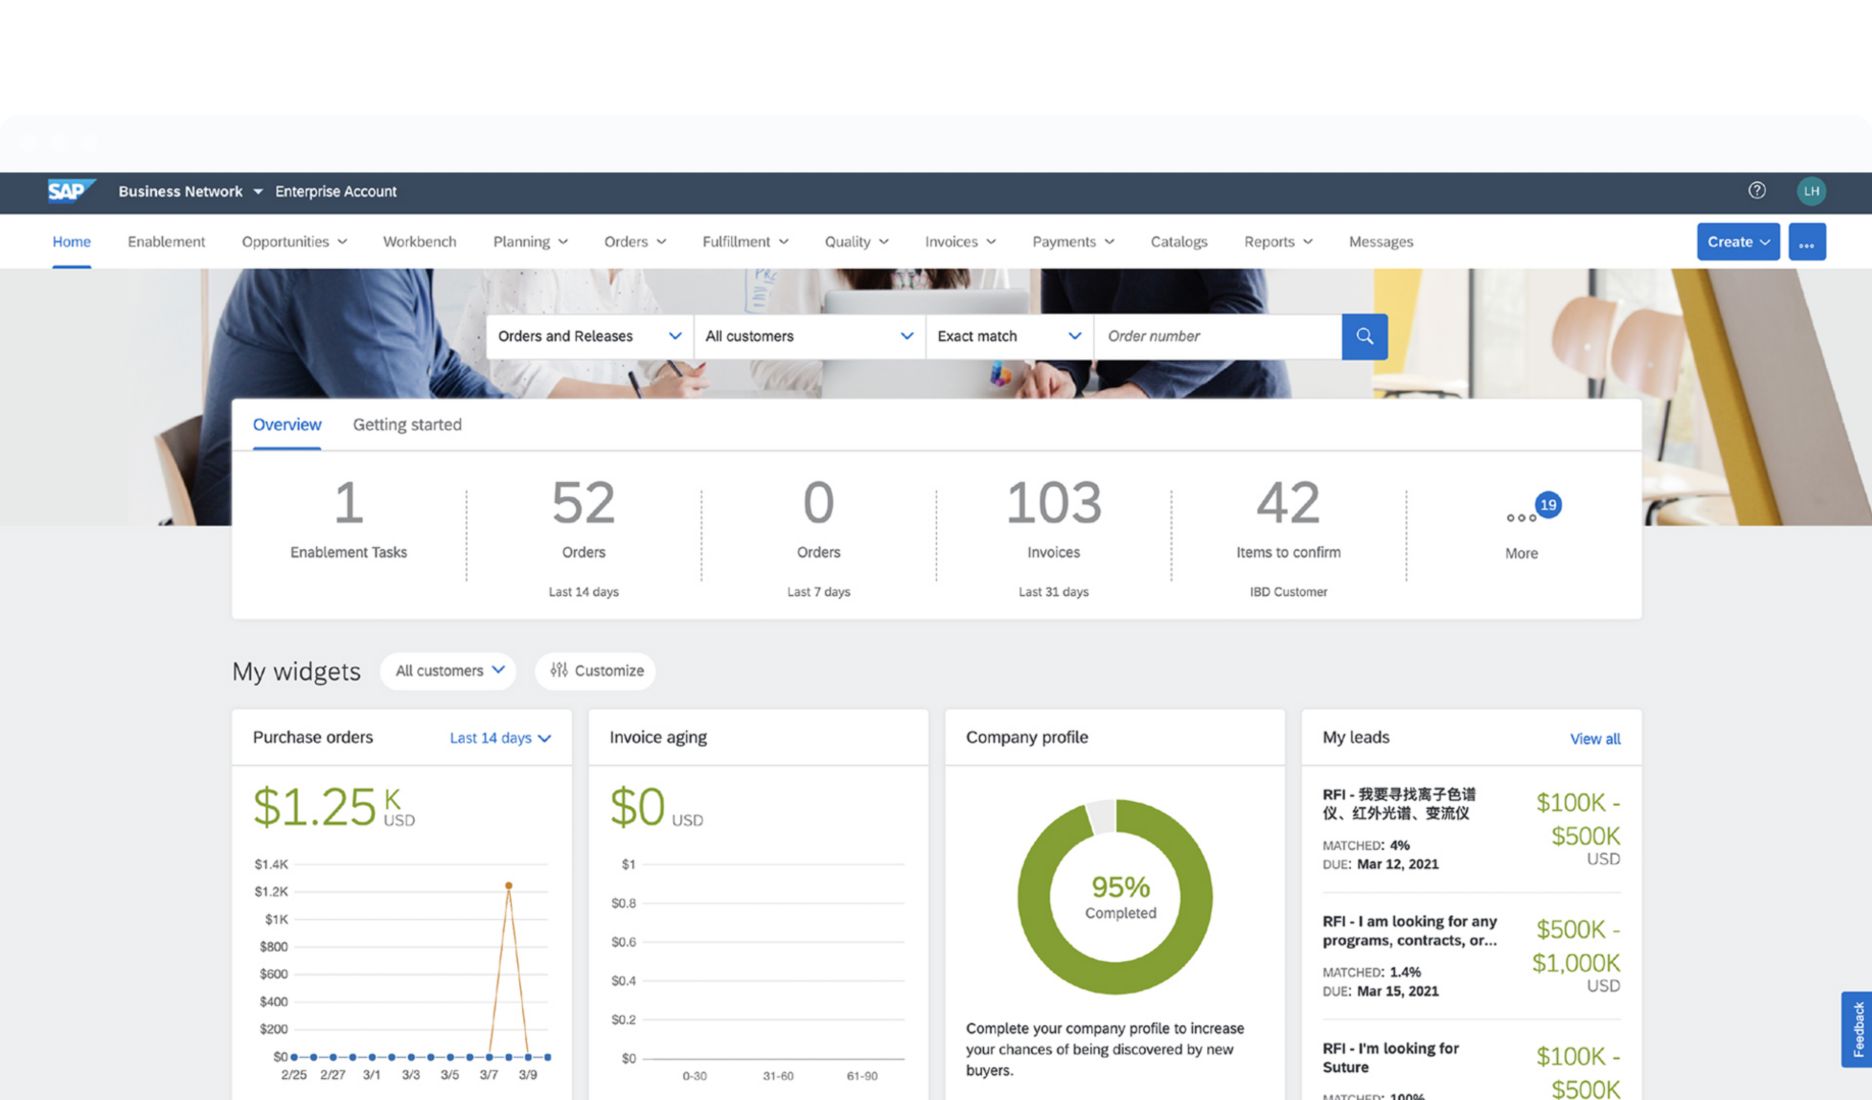Open the All customers filter in My widgets
The image size is (1872, 1100).
447,671
